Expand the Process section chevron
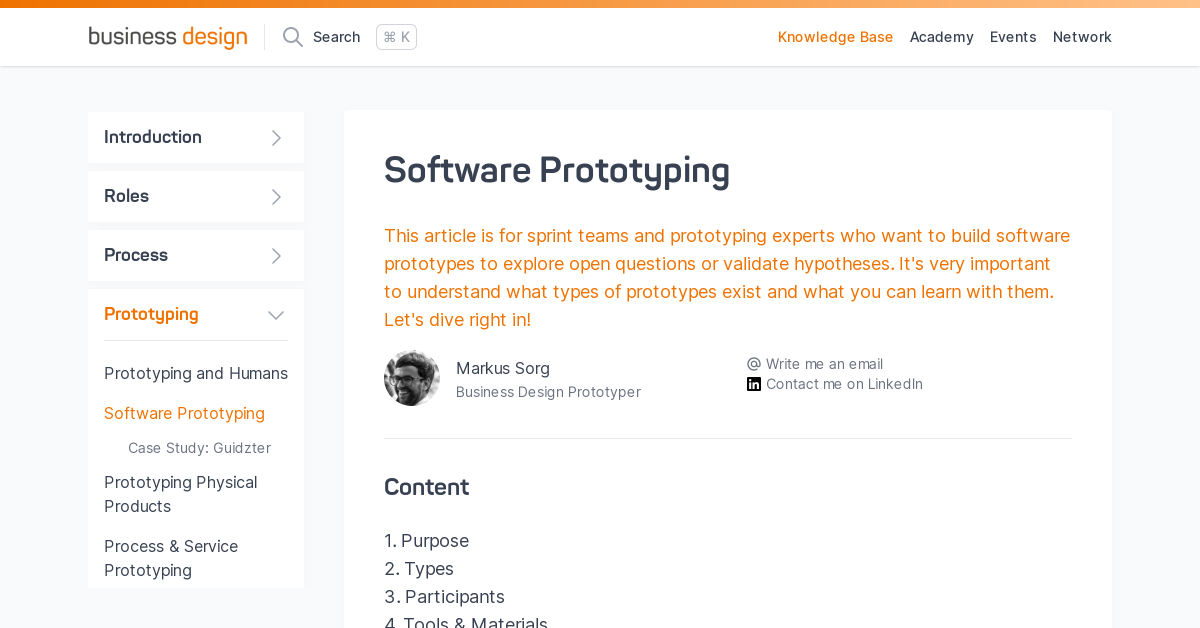Viewport: 1200px width, 628px height. coord(275,255)
